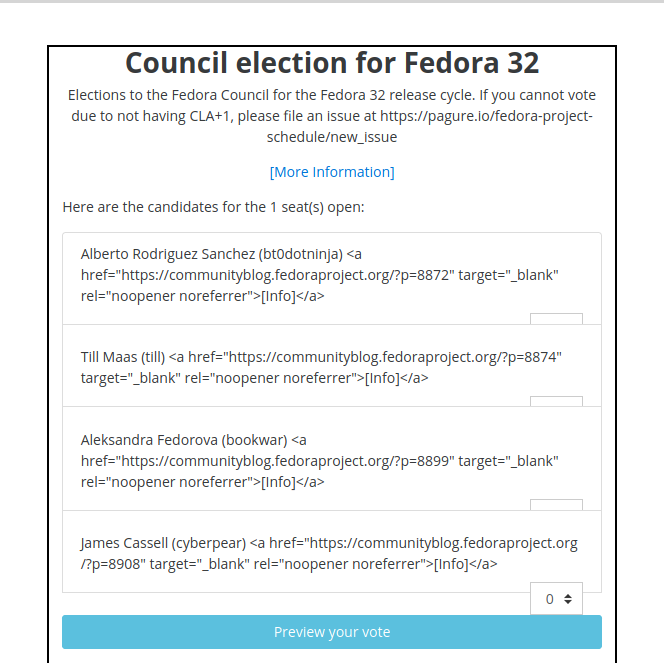Open Alberto Rodriguez Sanchez's vote selector box

pyautogui.click(x=556, y=319)
